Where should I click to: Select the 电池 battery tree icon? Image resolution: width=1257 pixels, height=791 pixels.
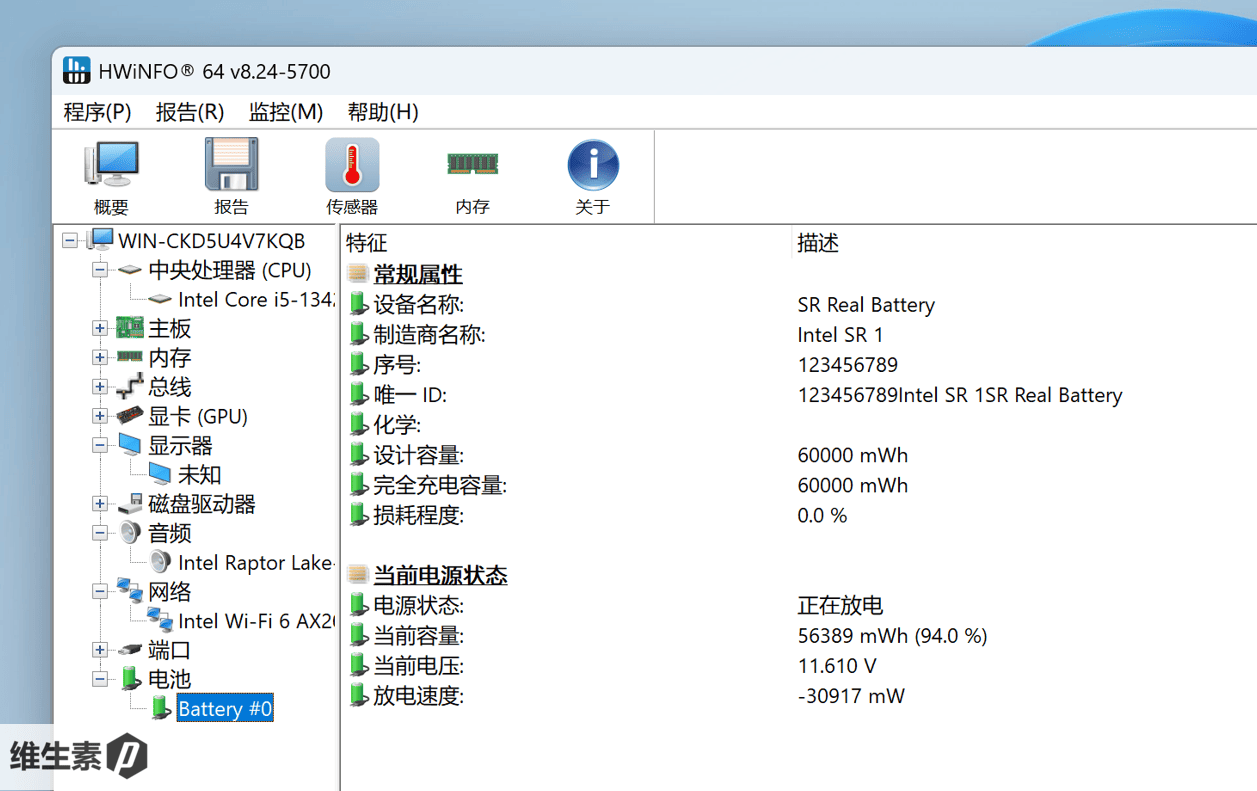click(x=130, y=679)
